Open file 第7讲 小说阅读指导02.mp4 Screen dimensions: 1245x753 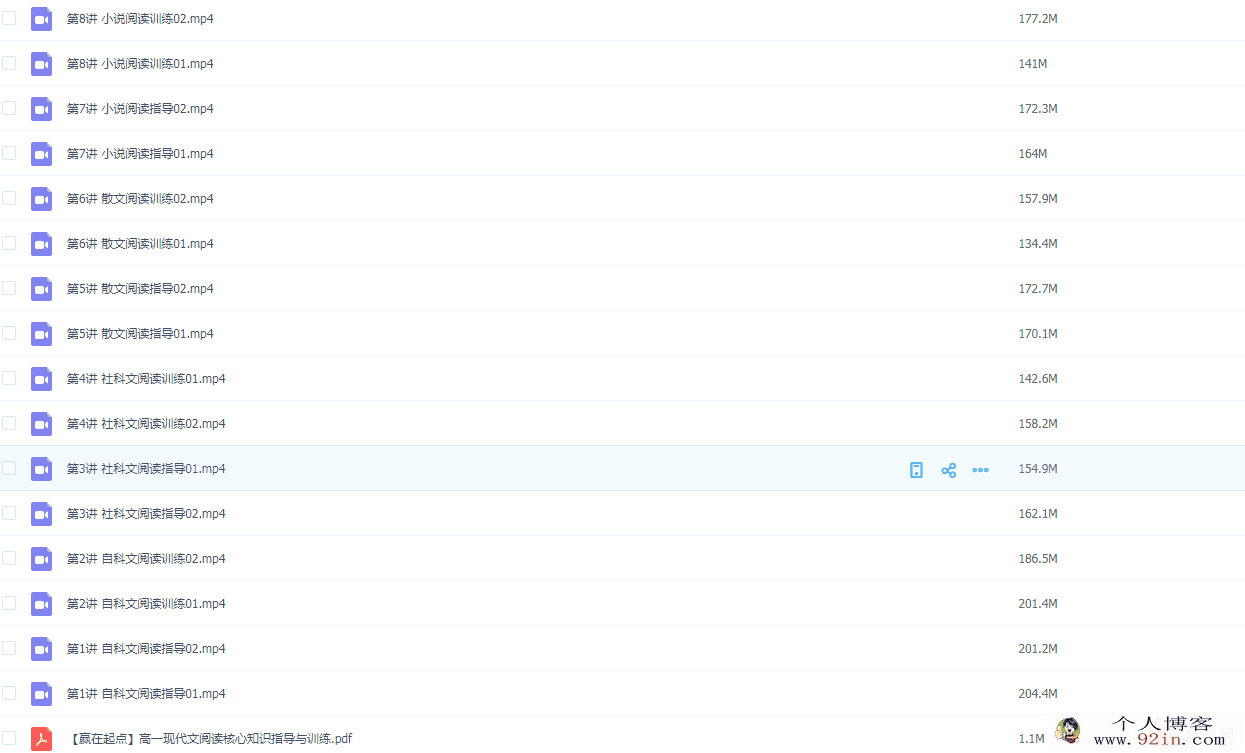140,109
